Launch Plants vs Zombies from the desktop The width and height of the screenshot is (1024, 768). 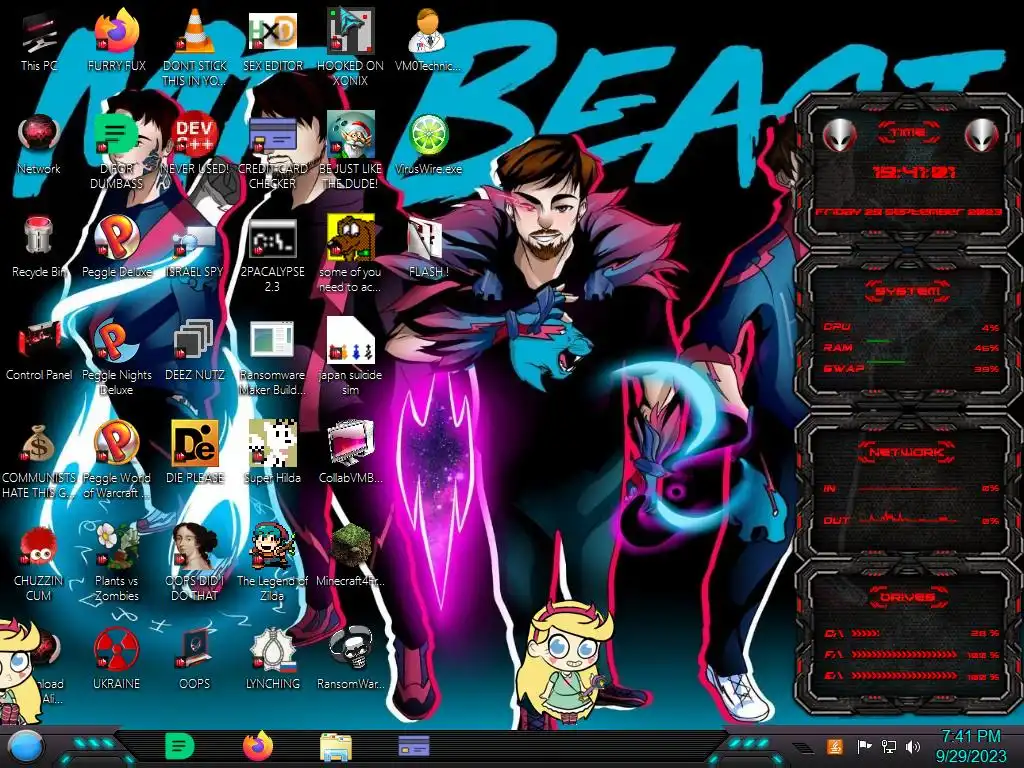116,563
